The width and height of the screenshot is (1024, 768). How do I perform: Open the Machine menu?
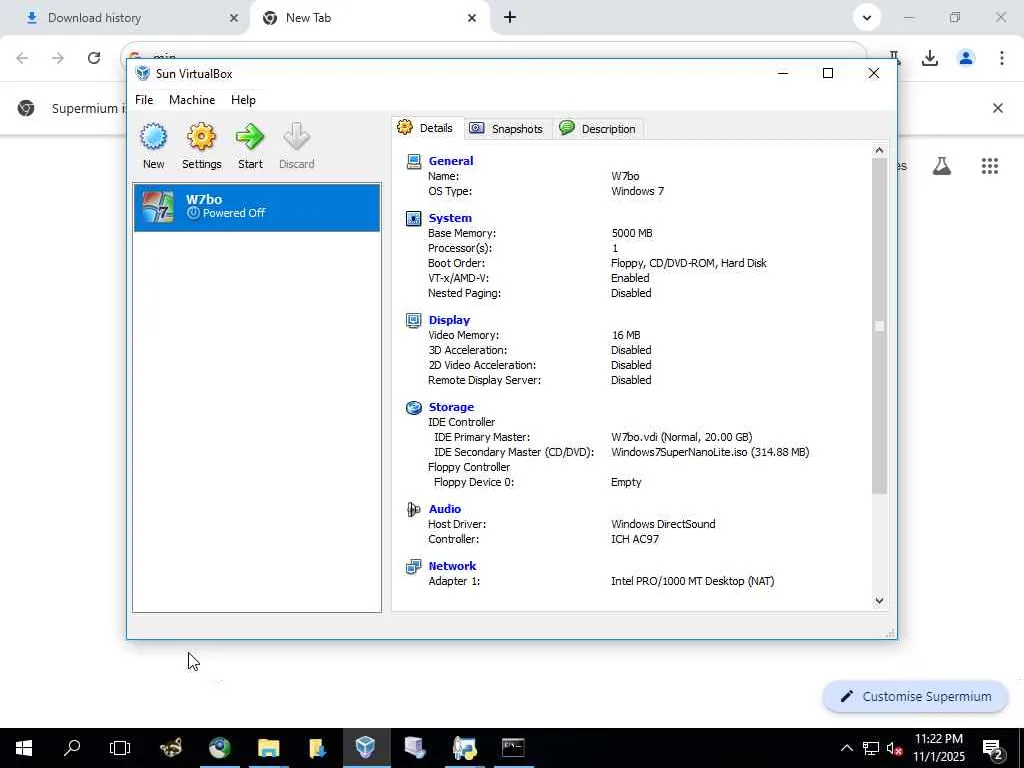point(192,100)
